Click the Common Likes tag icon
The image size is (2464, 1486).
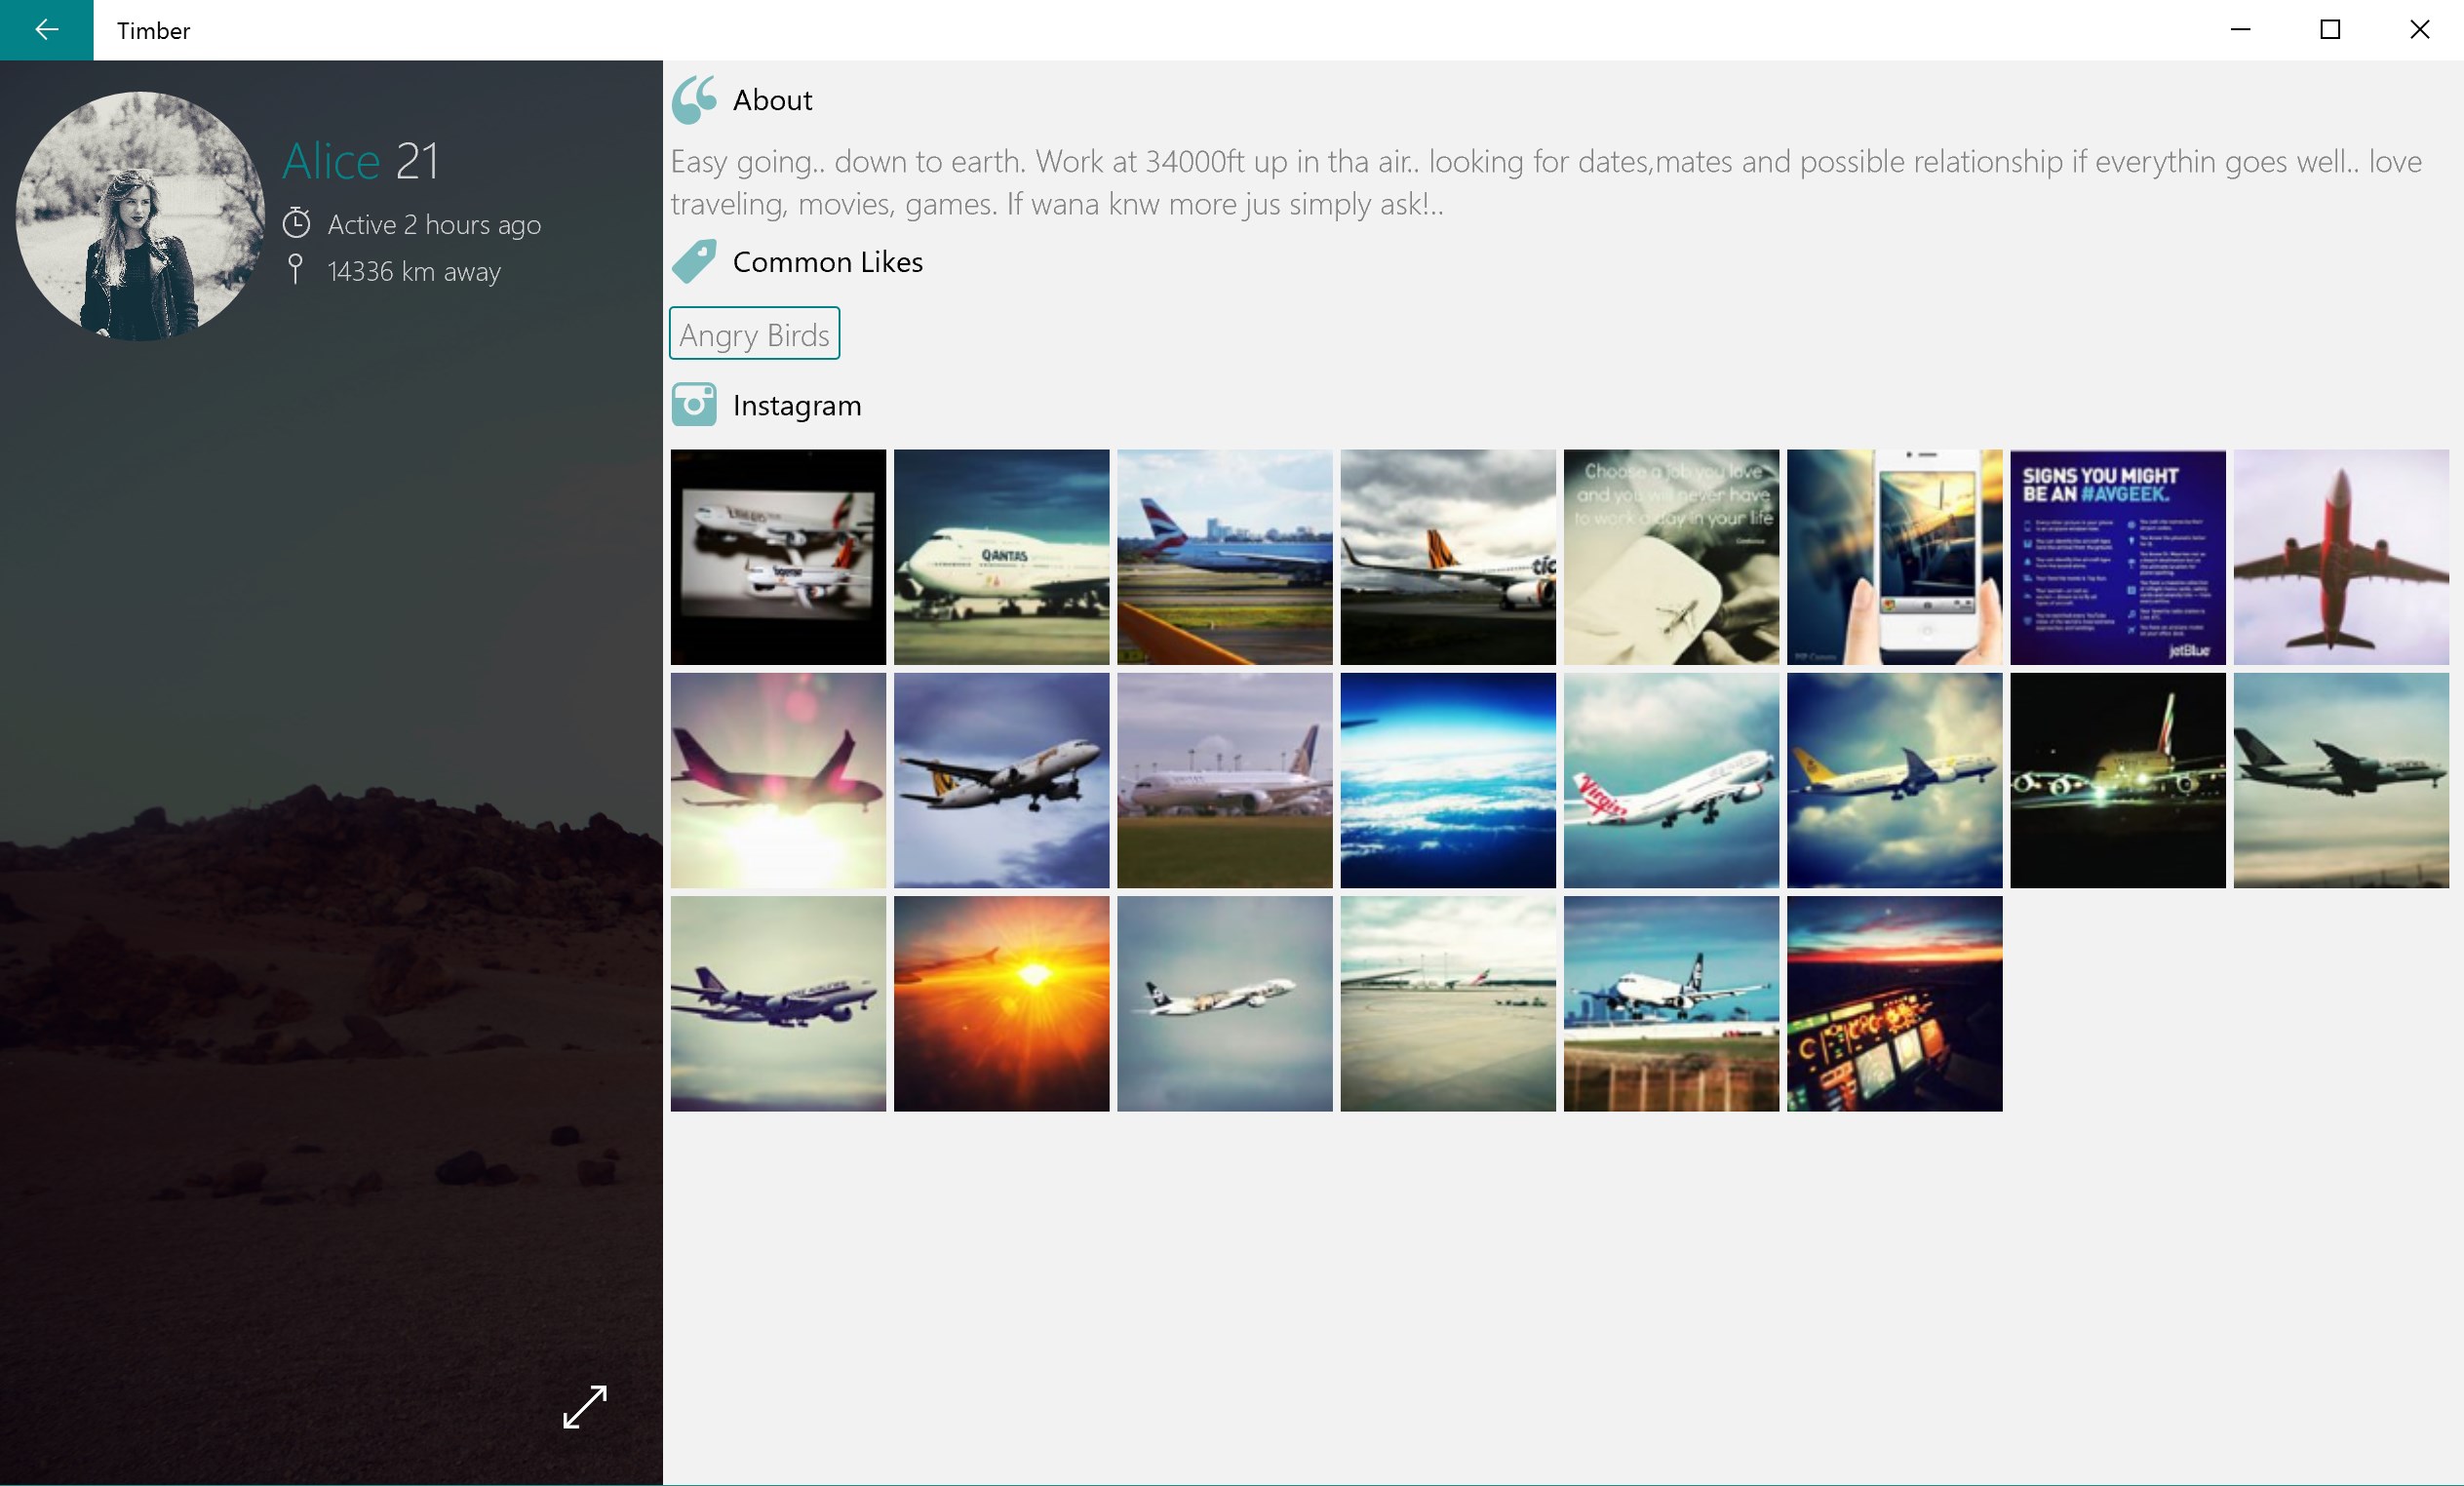[693, 261]
